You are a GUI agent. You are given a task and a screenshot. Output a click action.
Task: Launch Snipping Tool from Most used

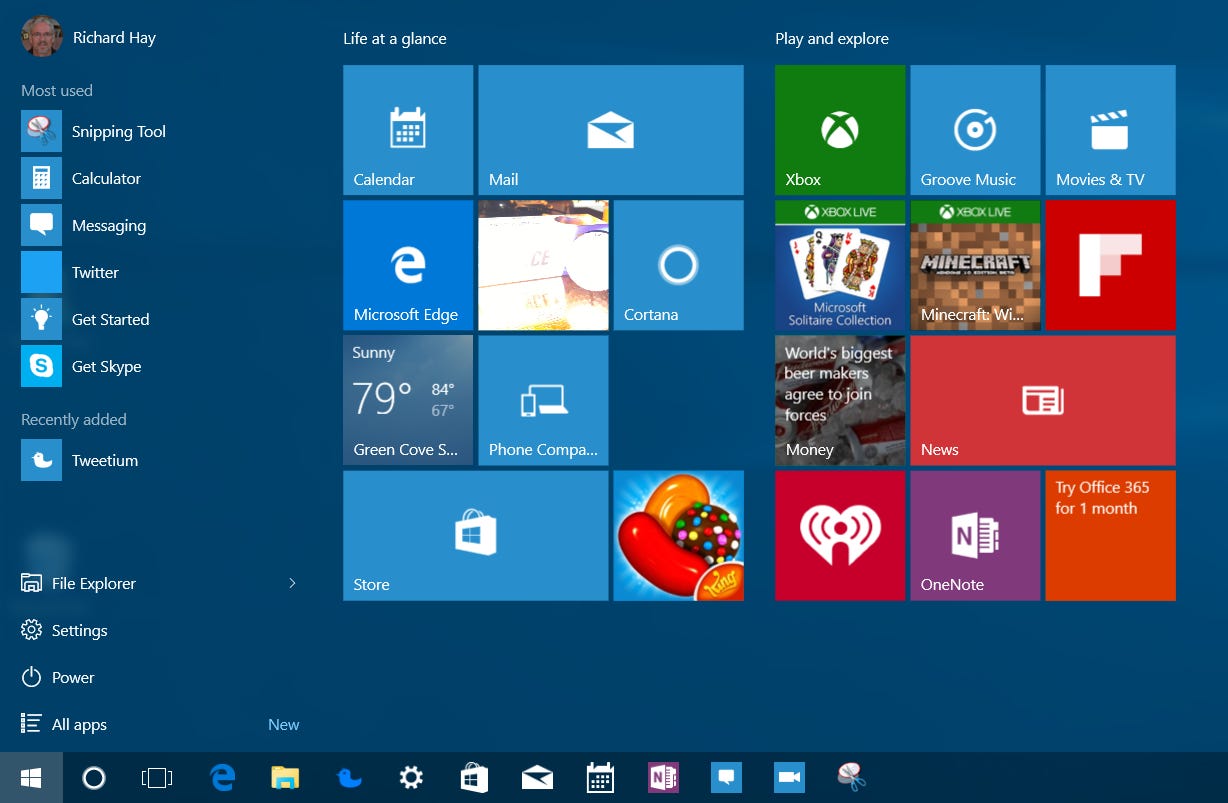coord(118,131)
